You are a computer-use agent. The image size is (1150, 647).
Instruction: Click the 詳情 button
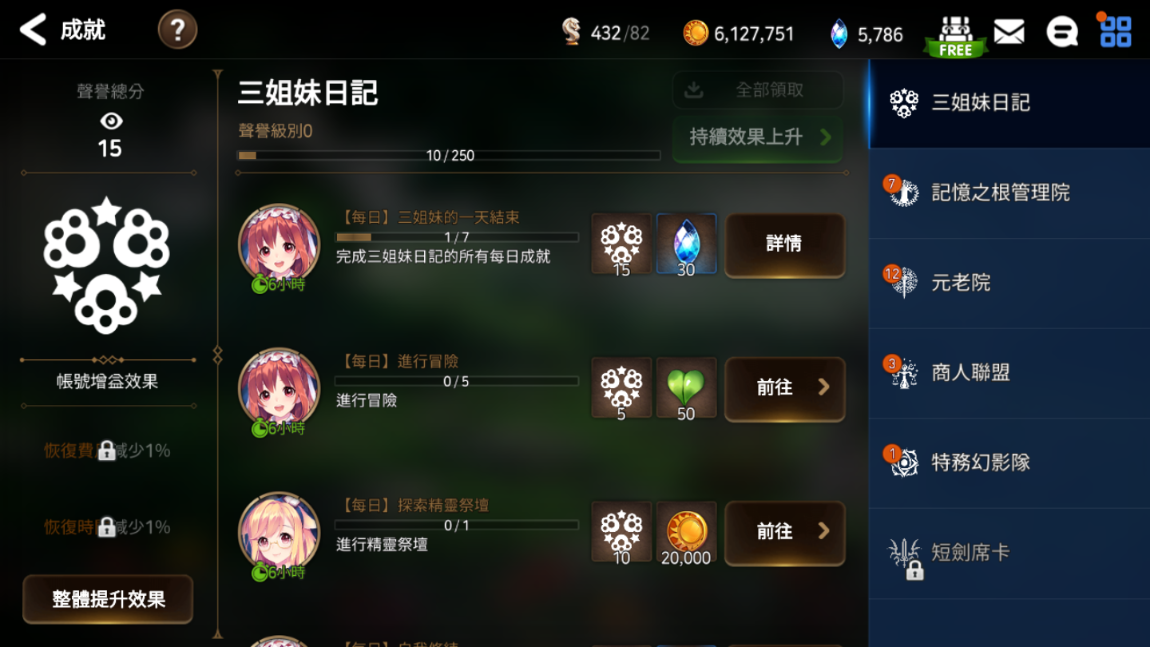(x=785, y=244)
